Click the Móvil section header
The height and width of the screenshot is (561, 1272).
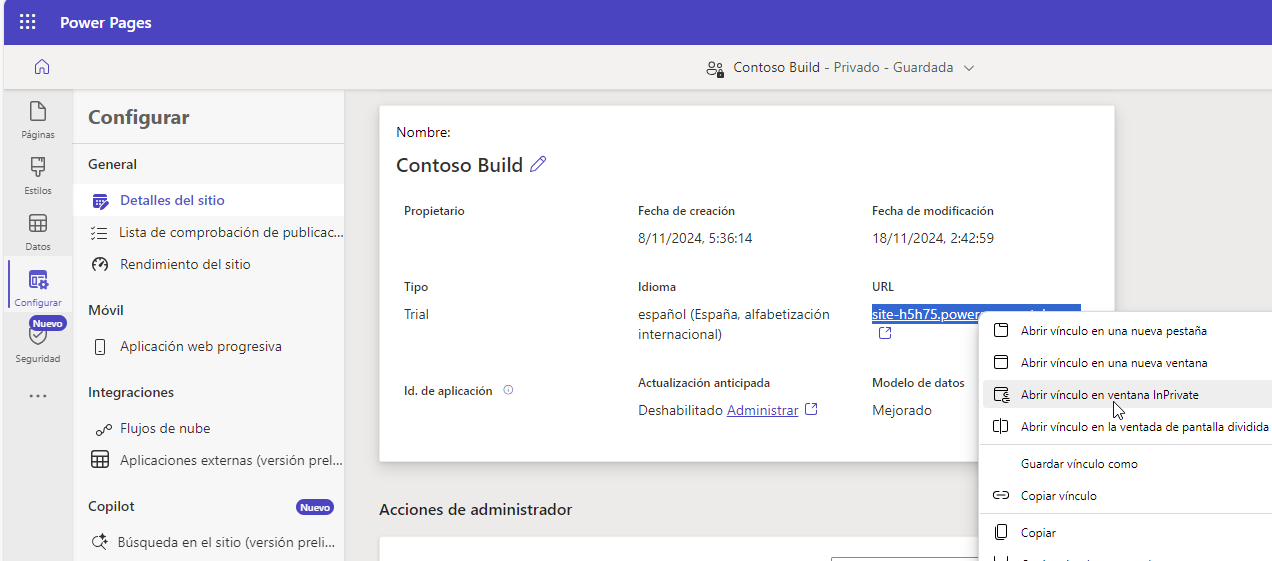[x=106, y=310]
